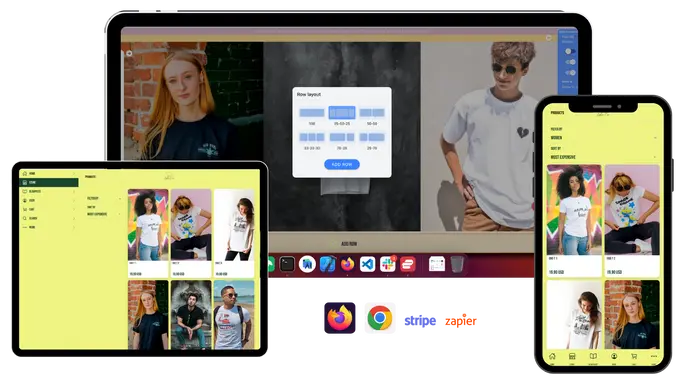Tap the Store icon in the phone bottom bar
This screenshot has height=384, width=684.
(572, 357)
